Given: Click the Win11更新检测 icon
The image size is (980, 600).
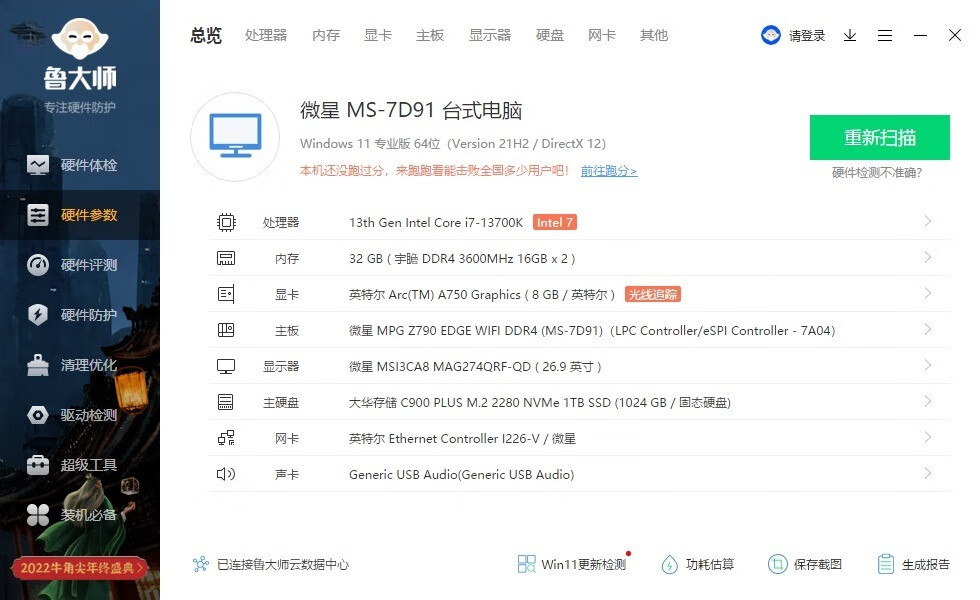Looking at the screenshot, I should pos(526,564).
